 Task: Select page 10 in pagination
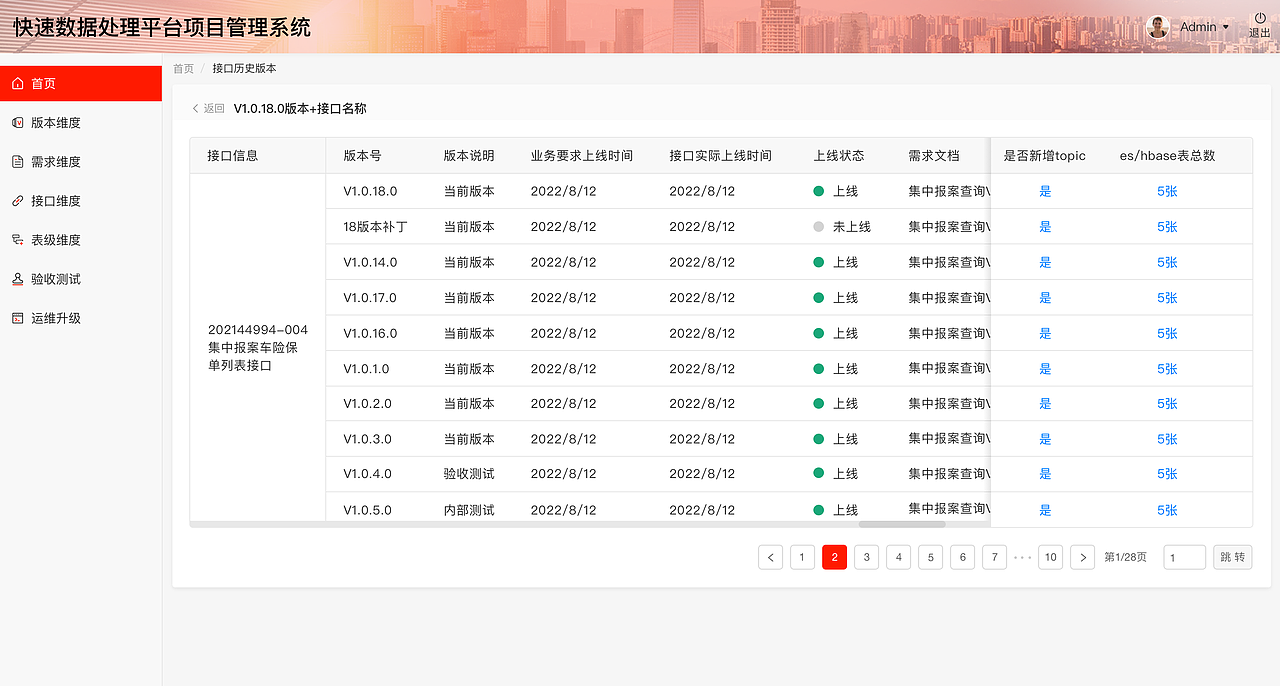coord(1050,557)
